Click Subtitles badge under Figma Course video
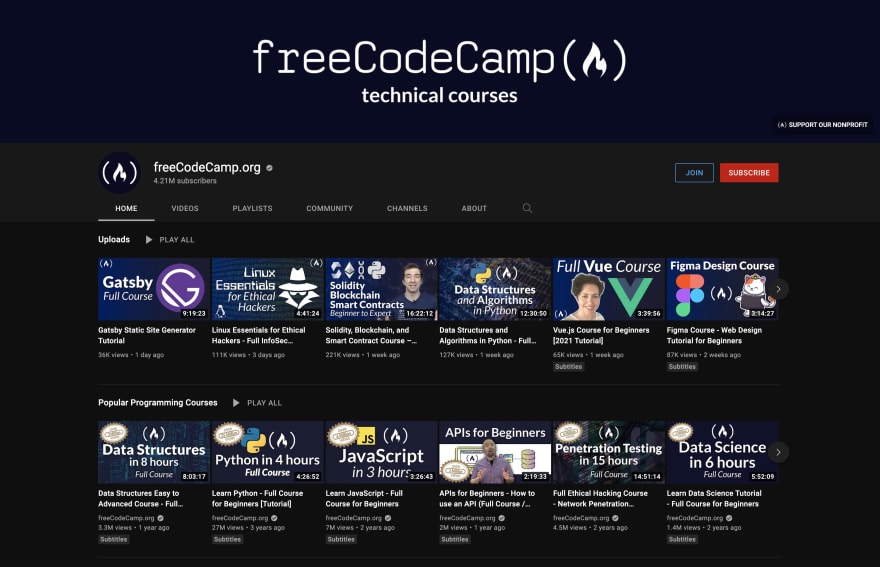Image resolution: width=880 pixels, height=567 pixels. coord(682,367)
